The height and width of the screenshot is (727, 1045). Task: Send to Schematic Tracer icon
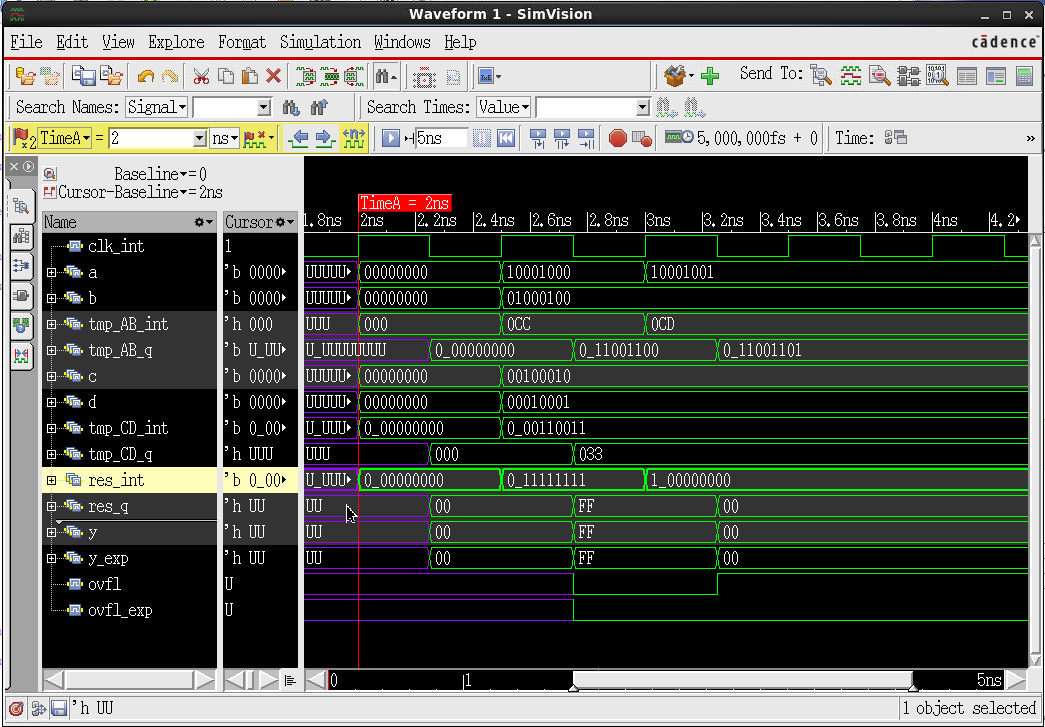pos(908,75)
